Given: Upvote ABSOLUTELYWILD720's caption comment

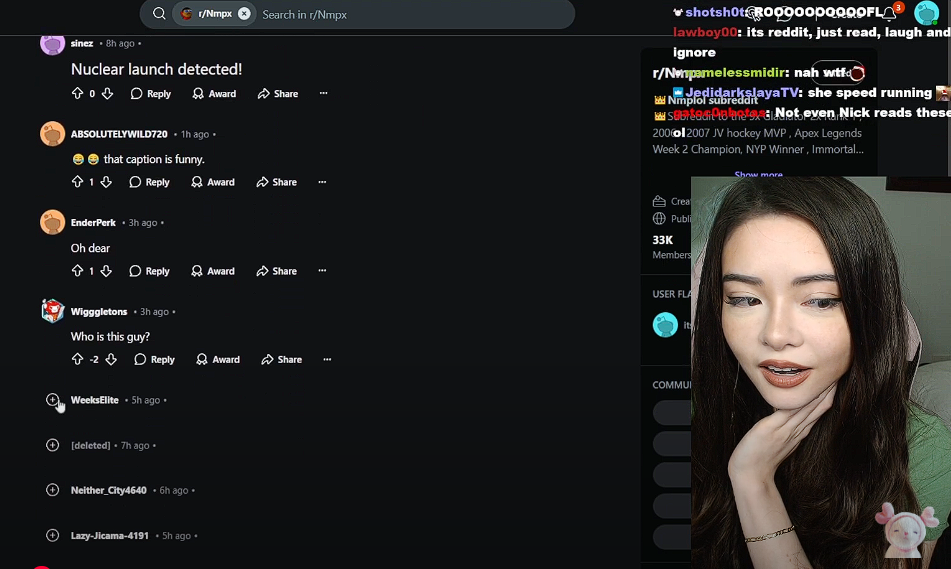Looking at the screenshot, I should 77,182.
